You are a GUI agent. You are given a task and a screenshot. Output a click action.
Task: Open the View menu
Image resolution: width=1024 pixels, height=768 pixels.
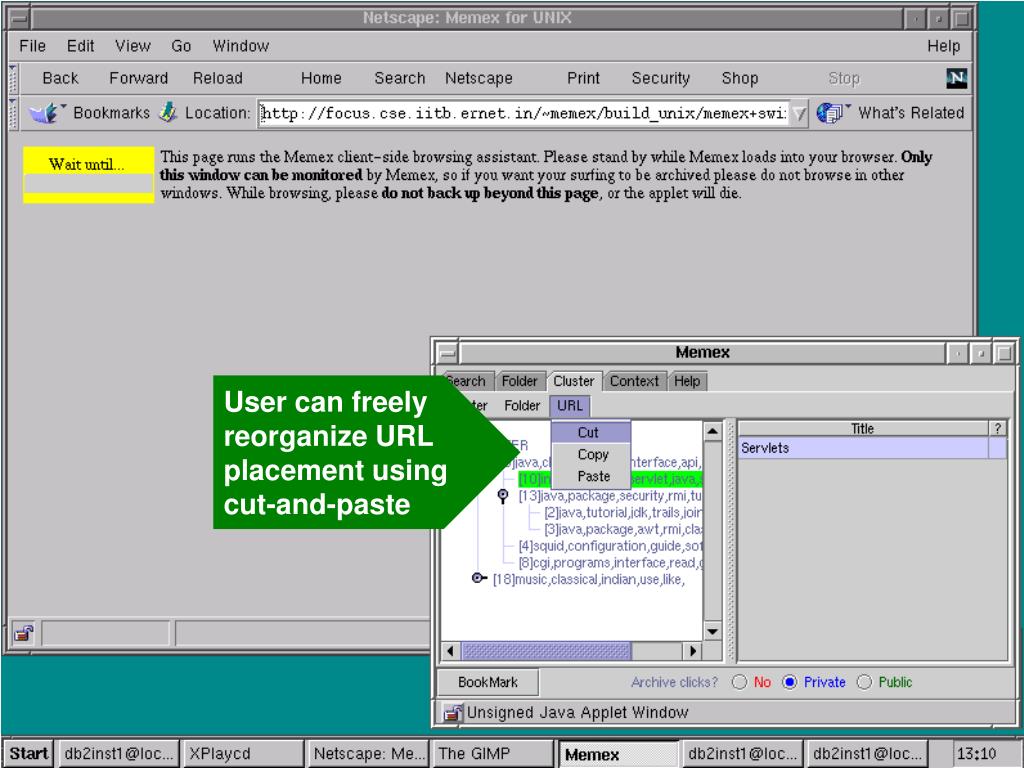pos(133,46)
